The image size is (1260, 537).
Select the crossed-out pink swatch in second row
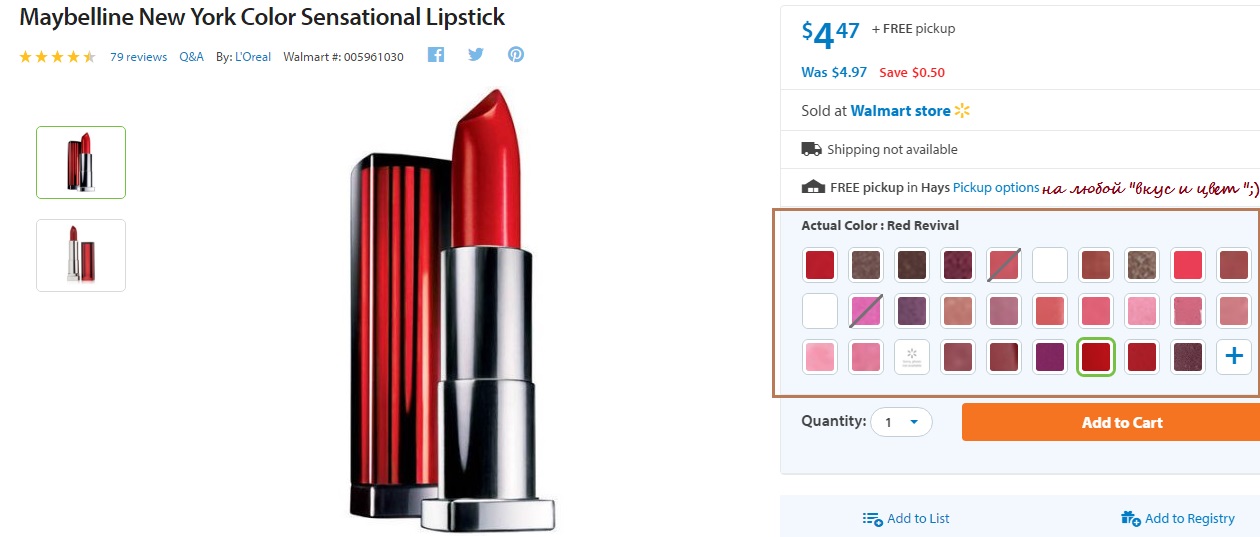tap(866, 311)
